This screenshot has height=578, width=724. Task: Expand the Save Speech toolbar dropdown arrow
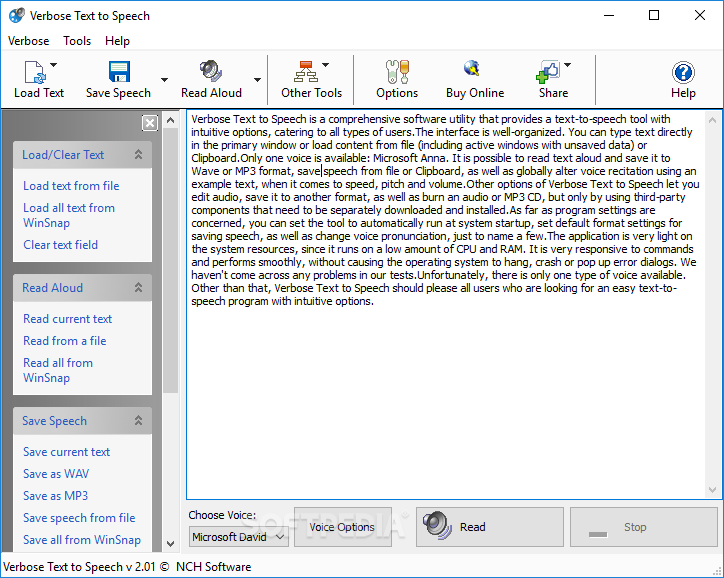click(x=164, y=80)
